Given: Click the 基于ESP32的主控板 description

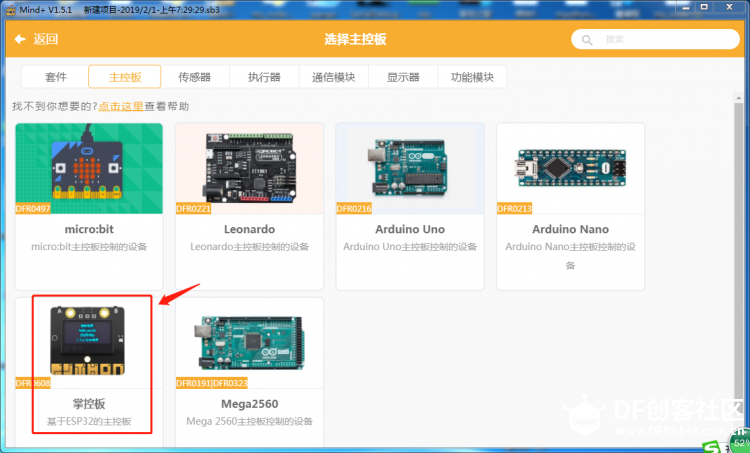Looking at the screenshot, I should [x=89, y=421].
